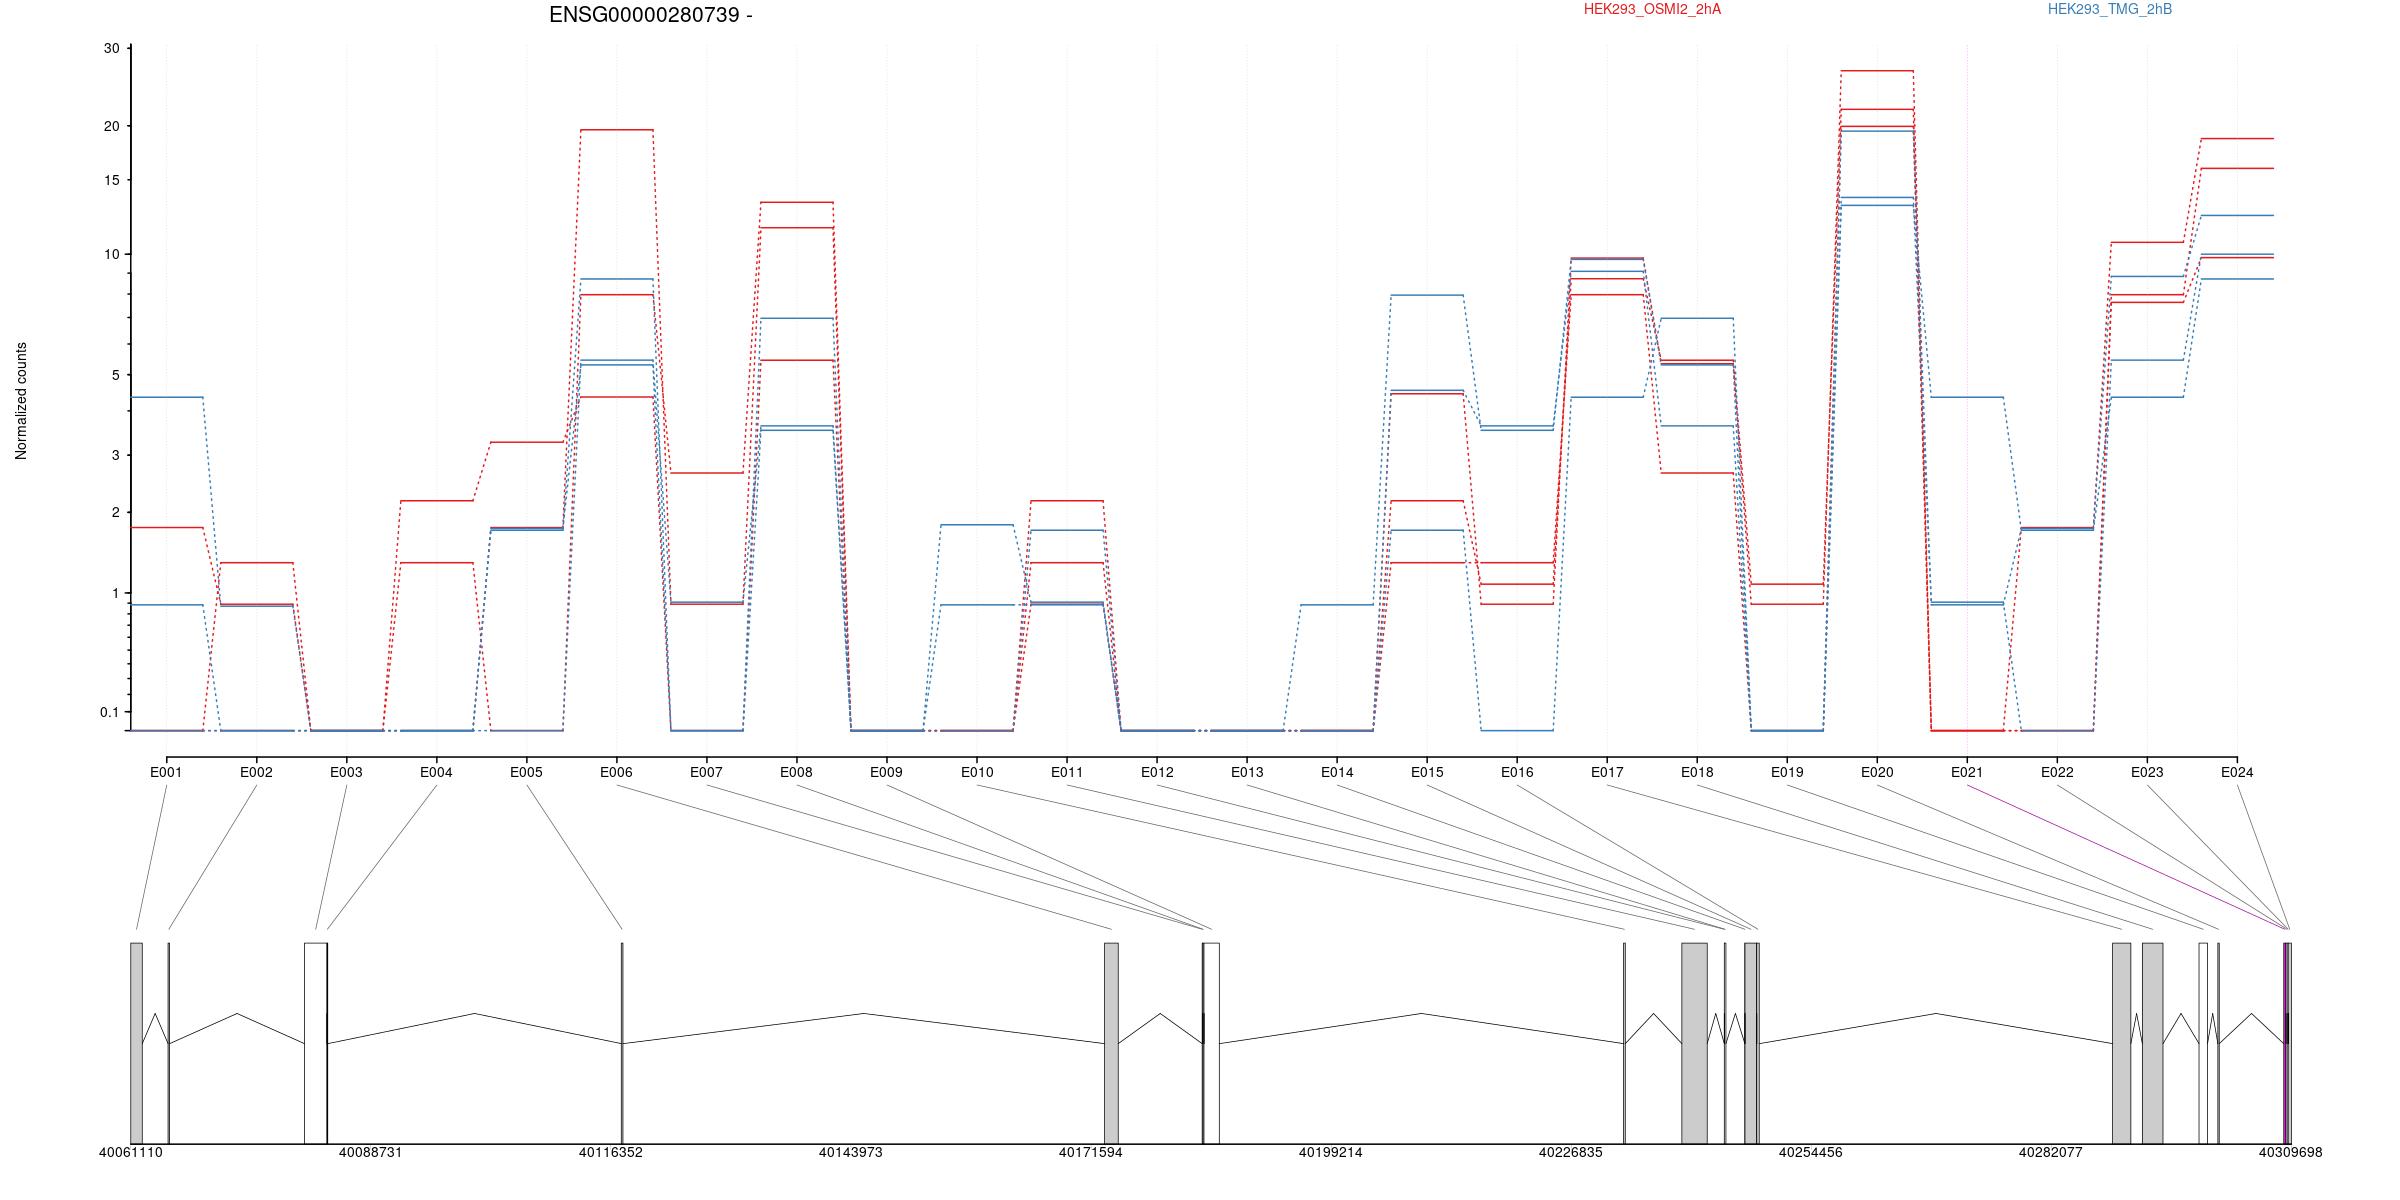Click y-axis tick value 5
The width and height of the screenshot is (2400, 1200).
(x=115, y=375)
